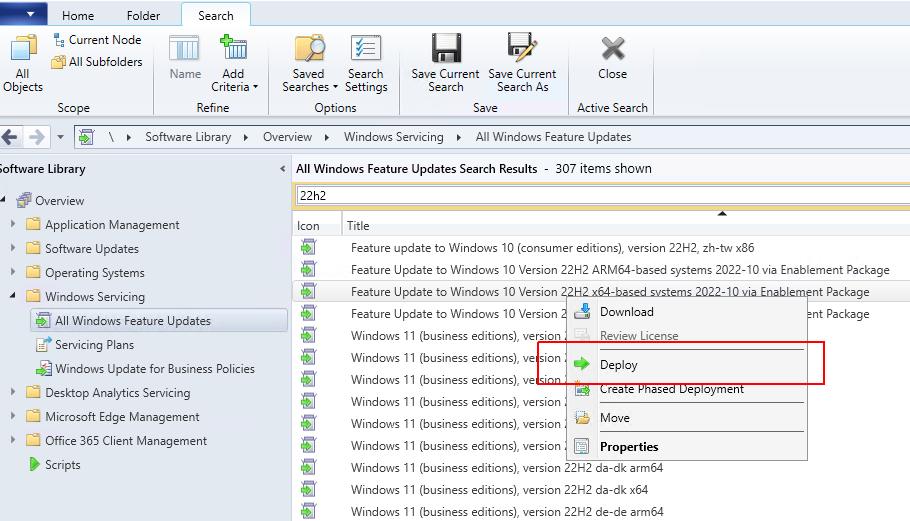Expand Office 365 Client Management folder
Image resolution: width=910 pixels, height=521 pixels.
click(13, 440)
